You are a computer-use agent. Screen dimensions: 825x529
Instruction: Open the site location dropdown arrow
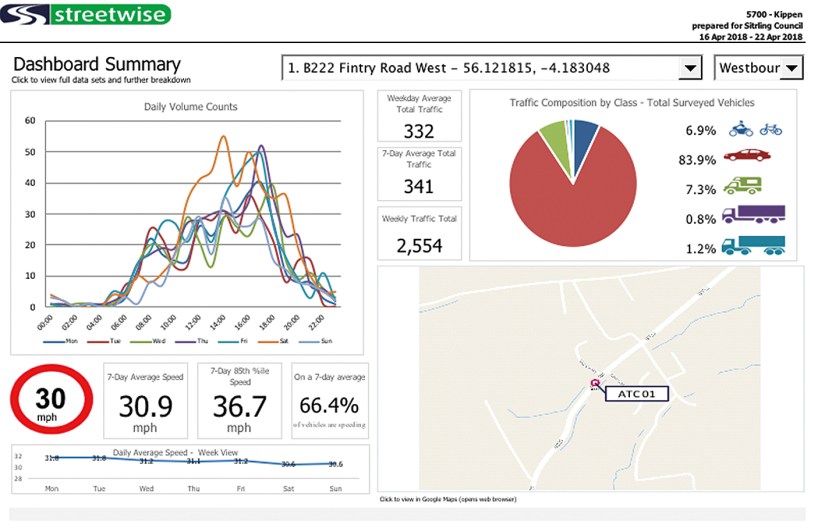[x=690, y=69]
